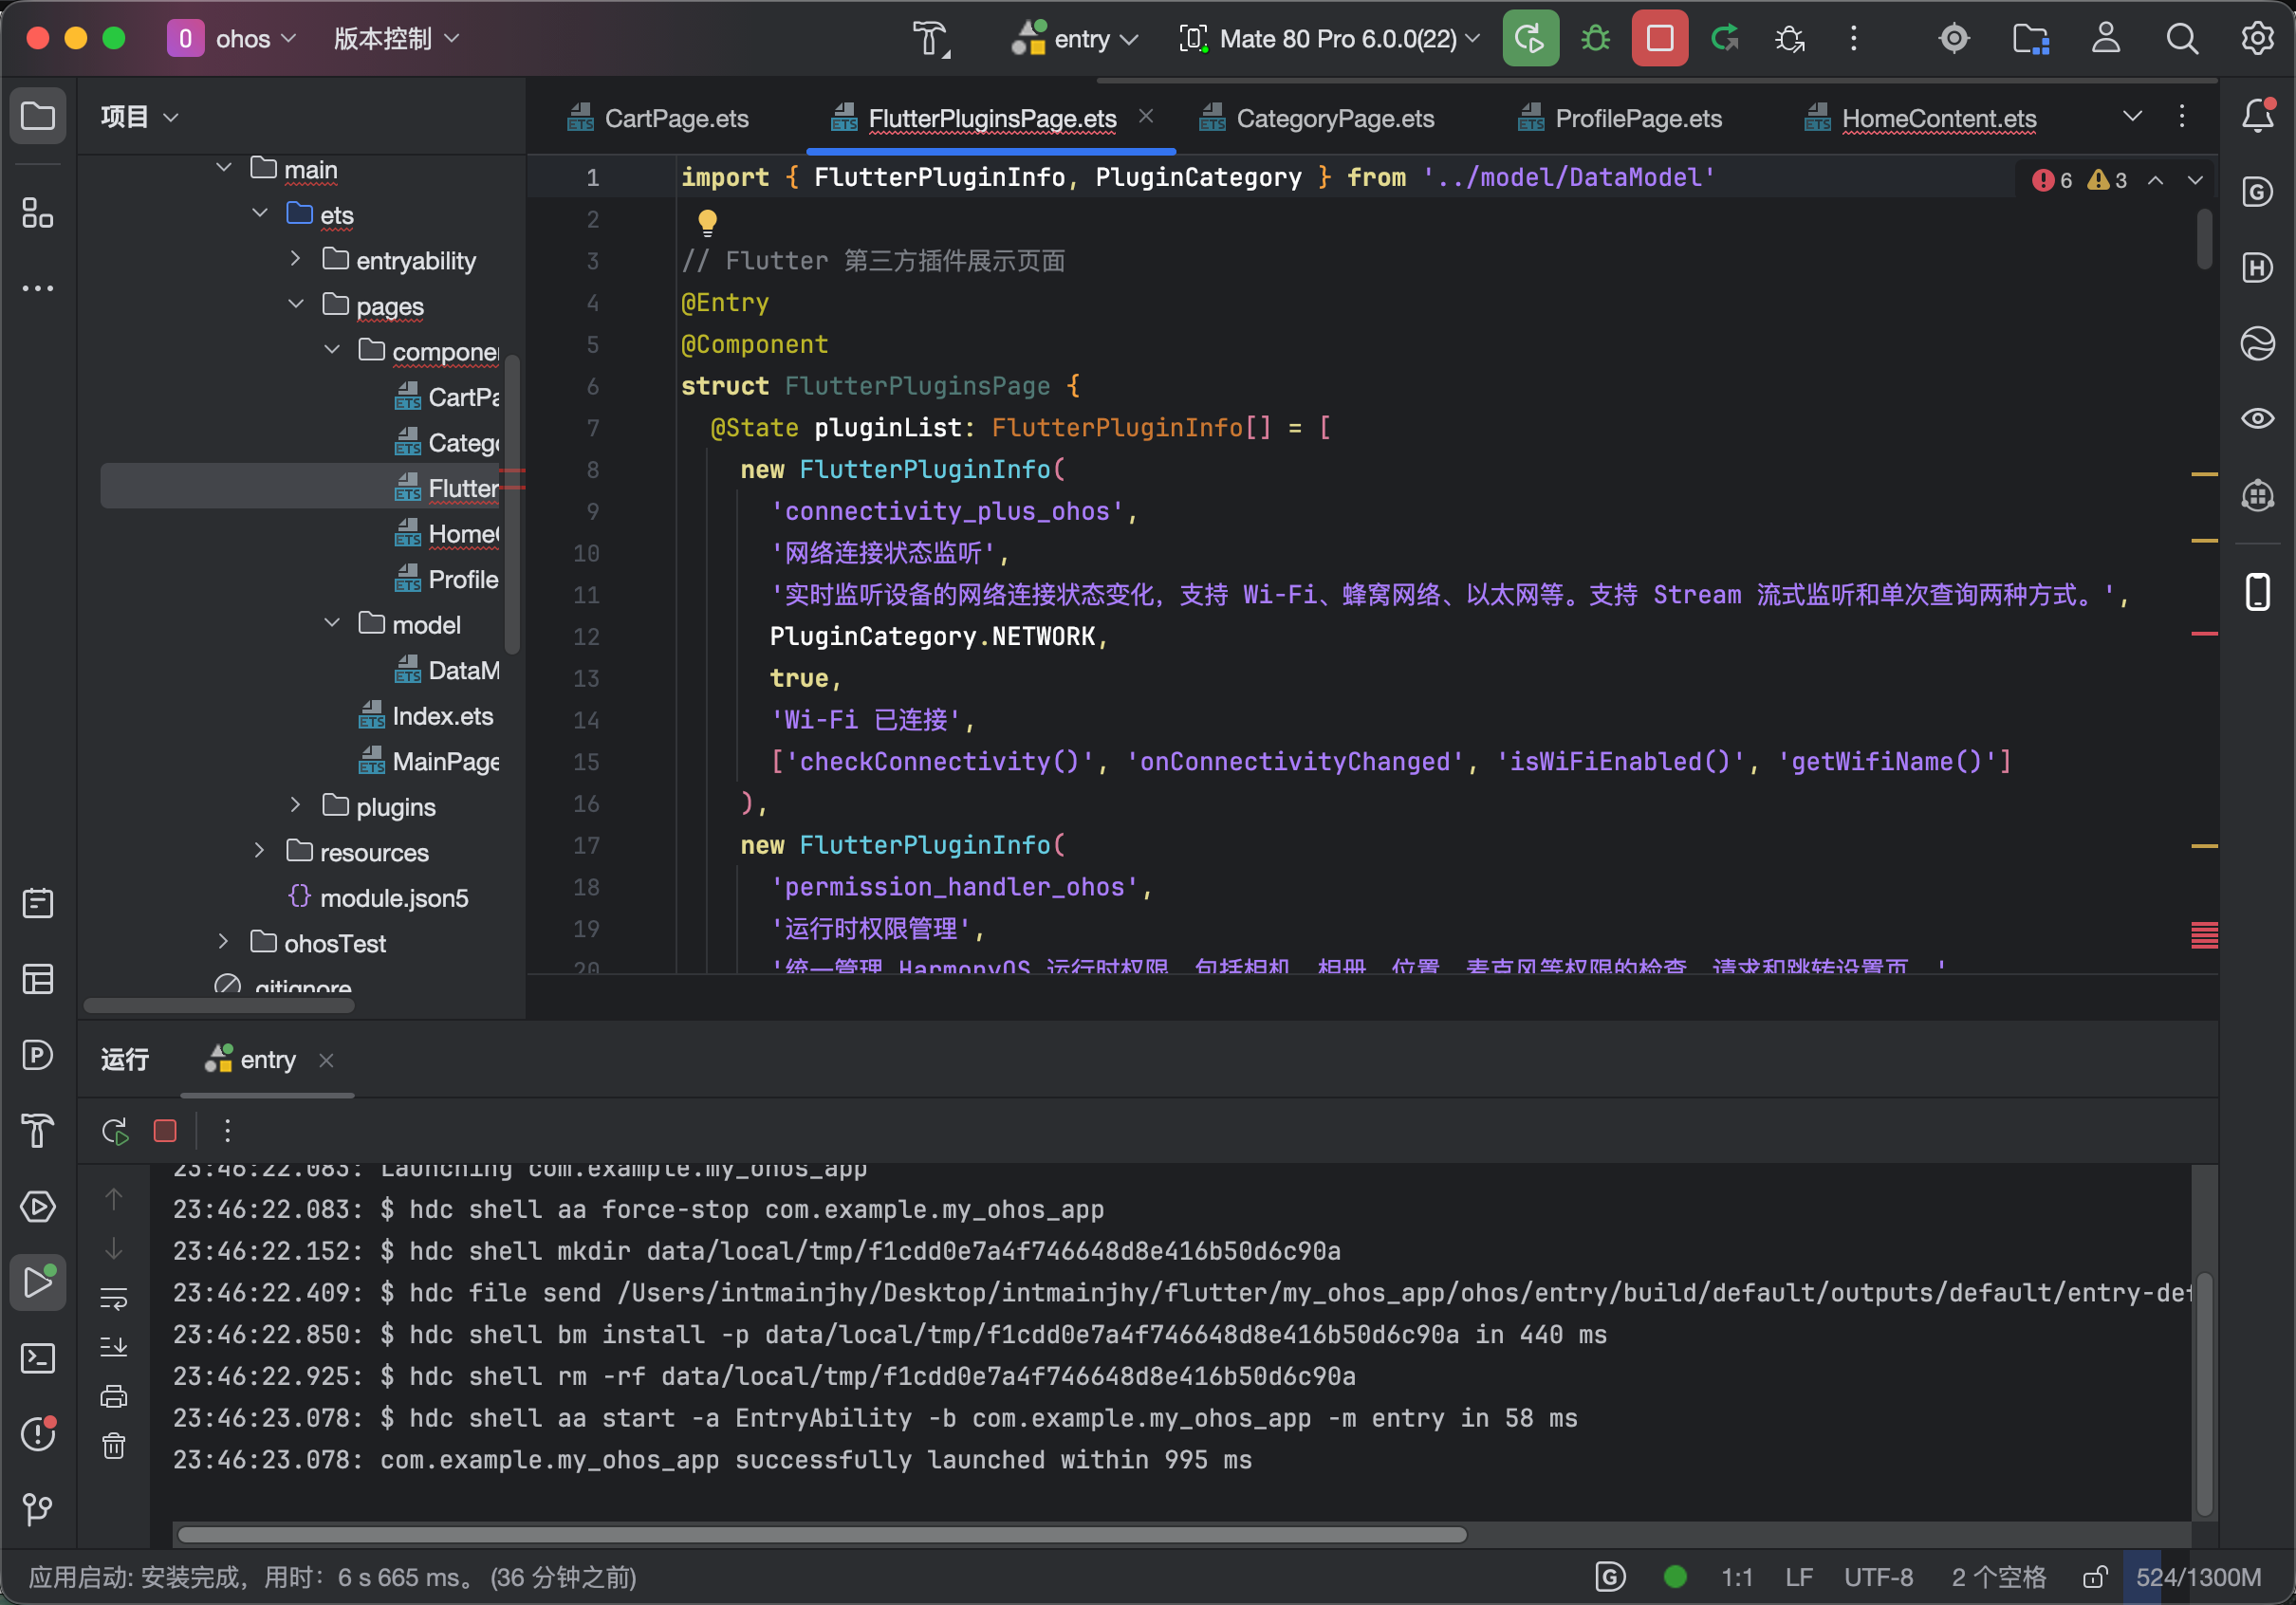2296x1605 pixels.
Task: Click UTF-8 encoding in status bar
Action: (x=1877, y=1577)
